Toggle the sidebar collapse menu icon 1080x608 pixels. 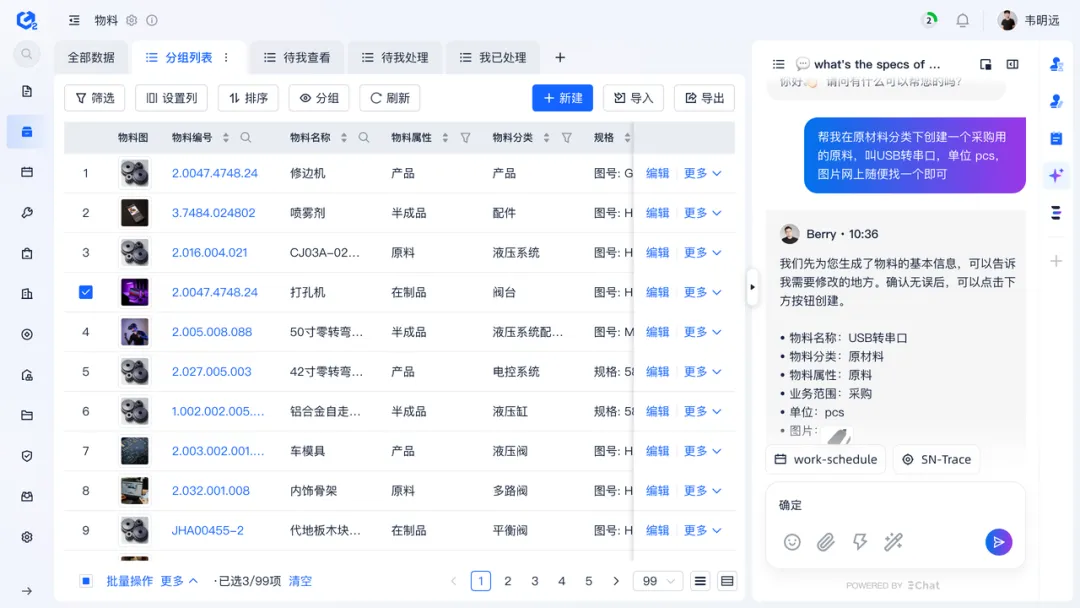click(74, 21)
